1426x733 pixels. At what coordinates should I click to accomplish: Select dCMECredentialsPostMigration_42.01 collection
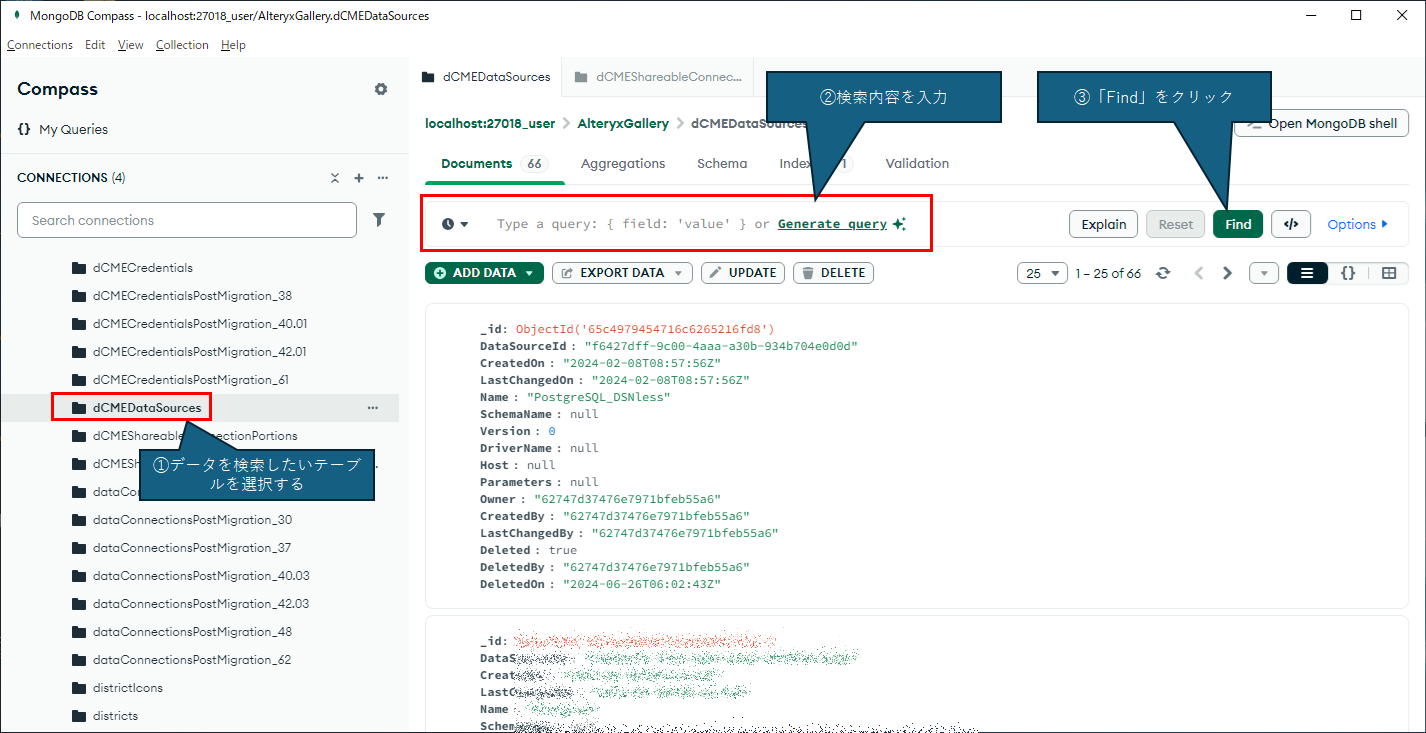click(x=200, y=352)
